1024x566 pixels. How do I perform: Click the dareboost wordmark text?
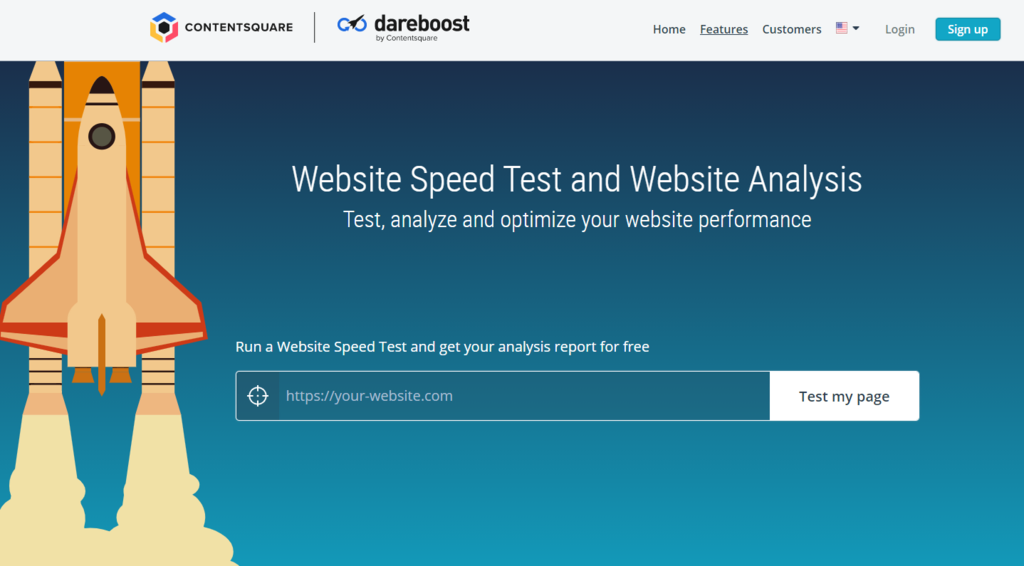[x=422, y=24]
